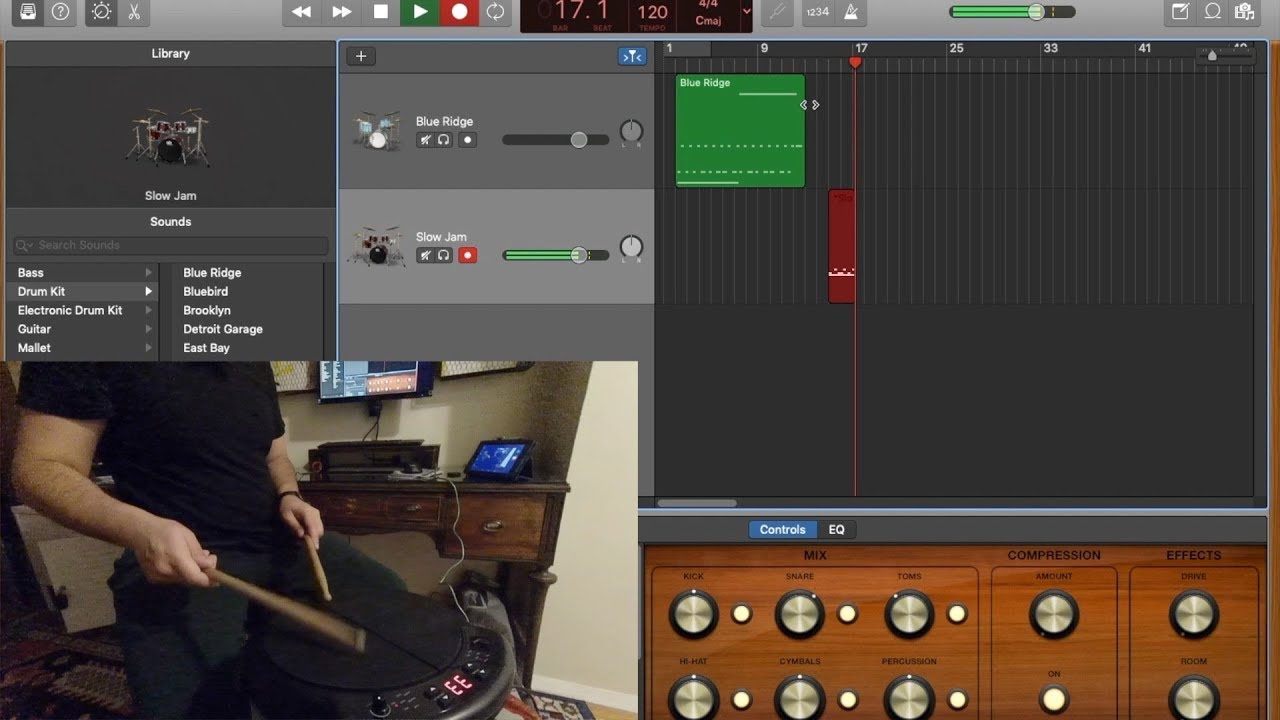1280x720 pixels.
Task: Toggle the blue Catch Playhead button
Action: tap(632, 57)
